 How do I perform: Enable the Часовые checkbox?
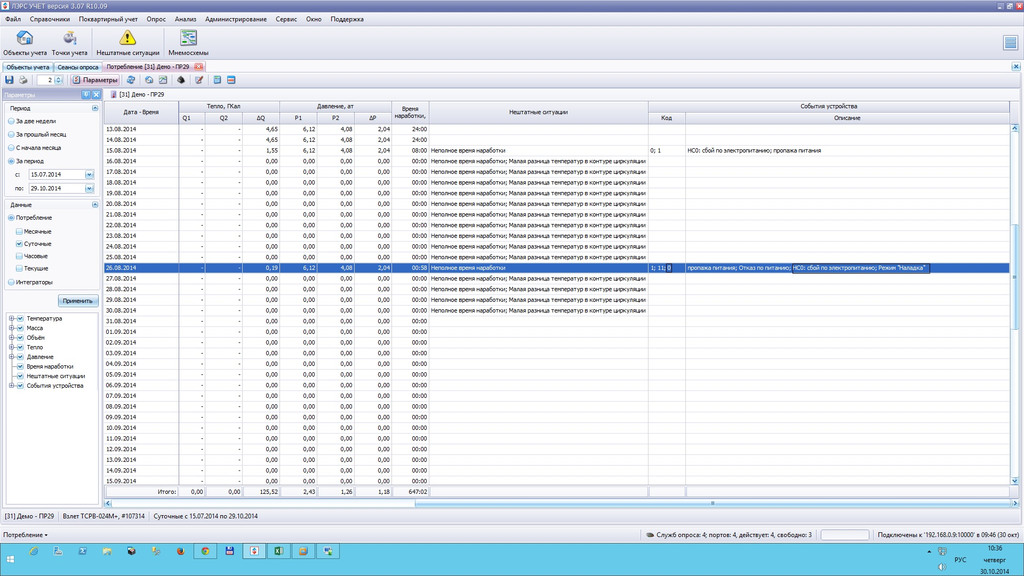(19, 256)
